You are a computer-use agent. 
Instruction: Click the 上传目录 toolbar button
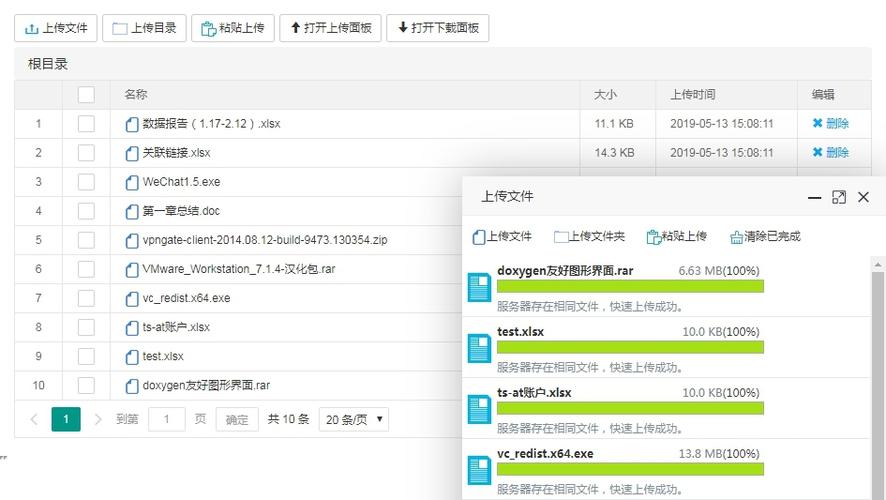pyautogui.click(x=144, y=28)
